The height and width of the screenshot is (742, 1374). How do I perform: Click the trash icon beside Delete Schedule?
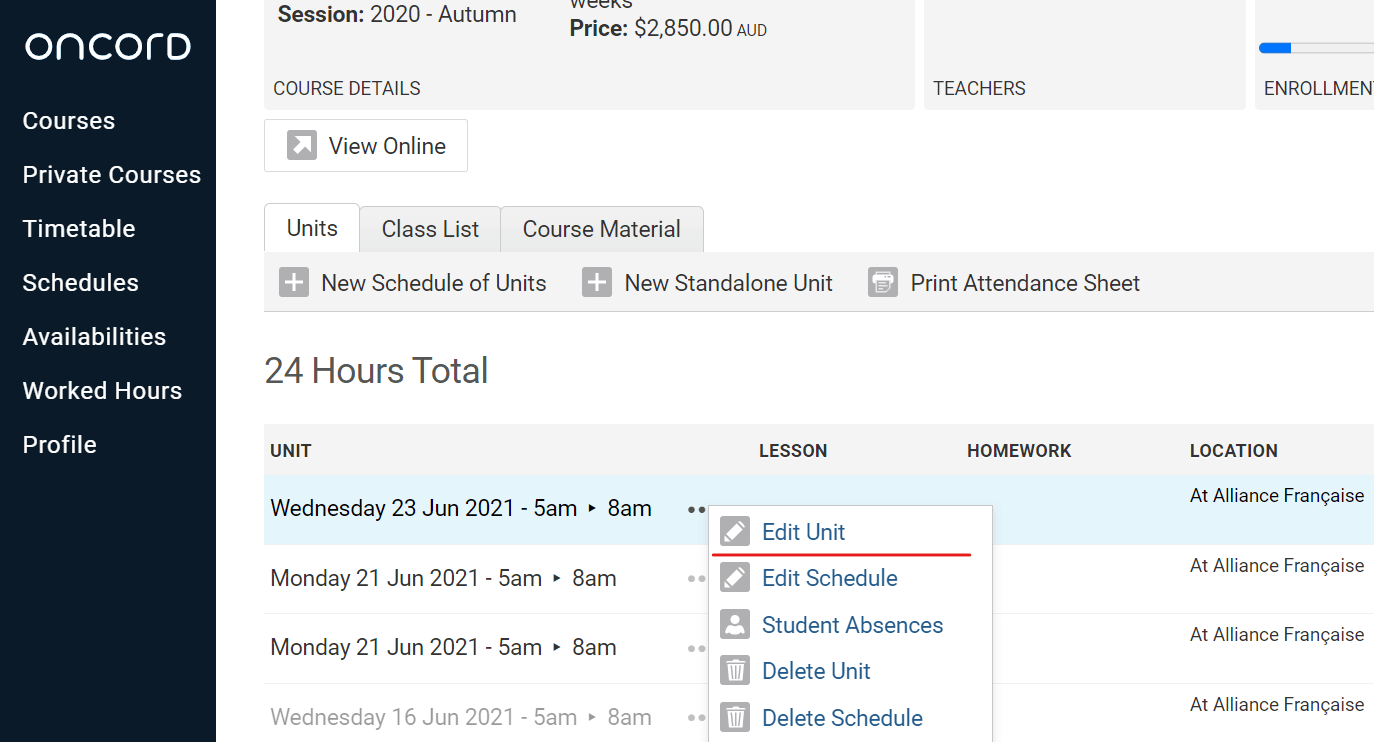pos(735,718)
